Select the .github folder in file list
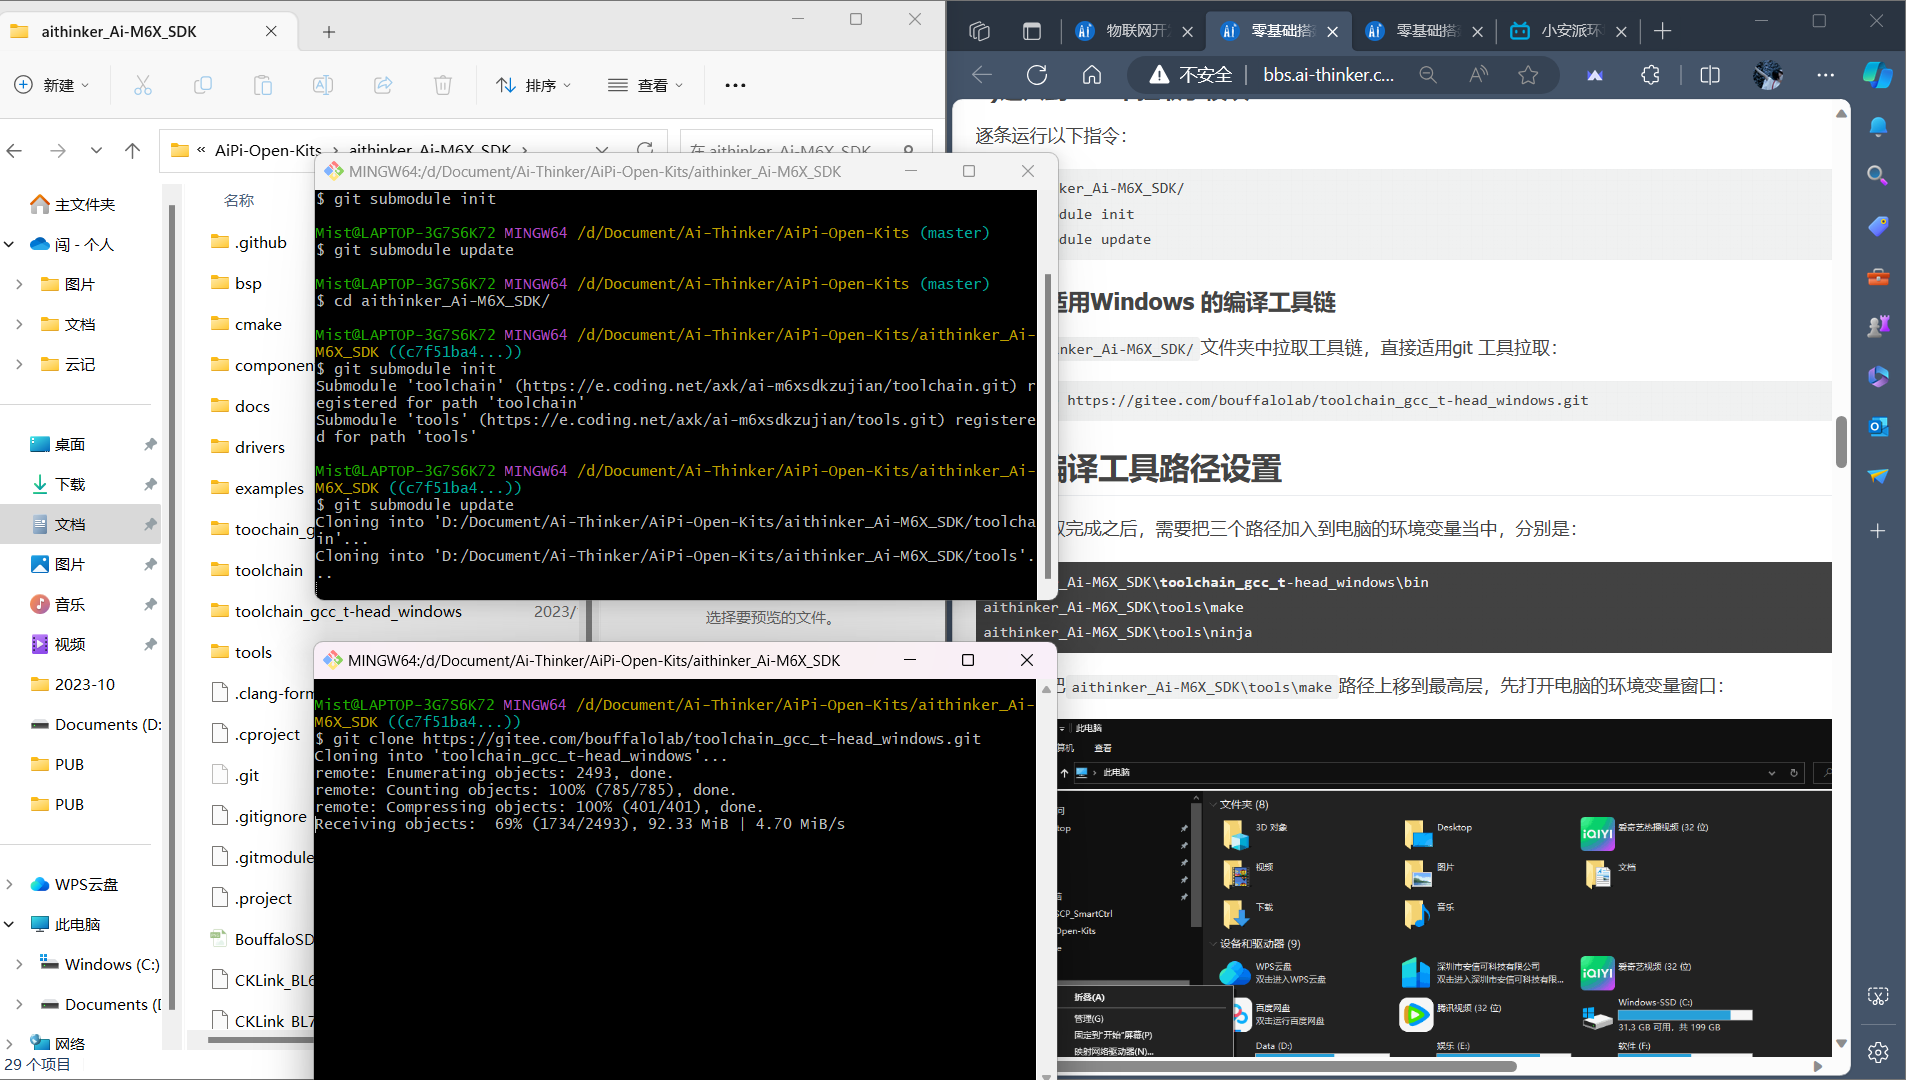The image size is (1906, 1080). [260, 243]
